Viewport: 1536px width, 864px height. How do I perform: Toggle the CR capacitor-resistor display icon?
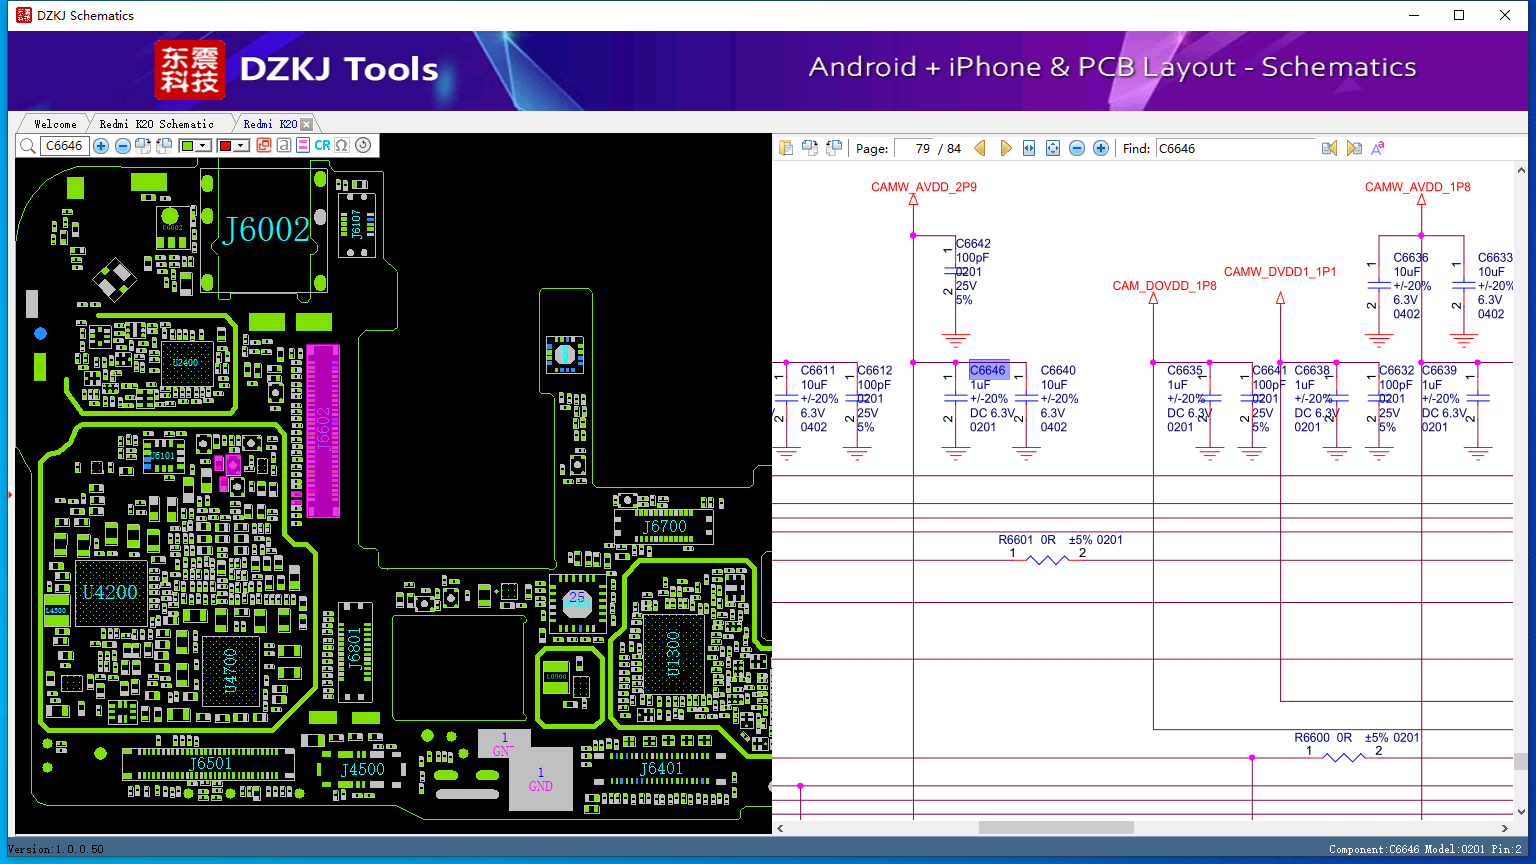[322, 146]
